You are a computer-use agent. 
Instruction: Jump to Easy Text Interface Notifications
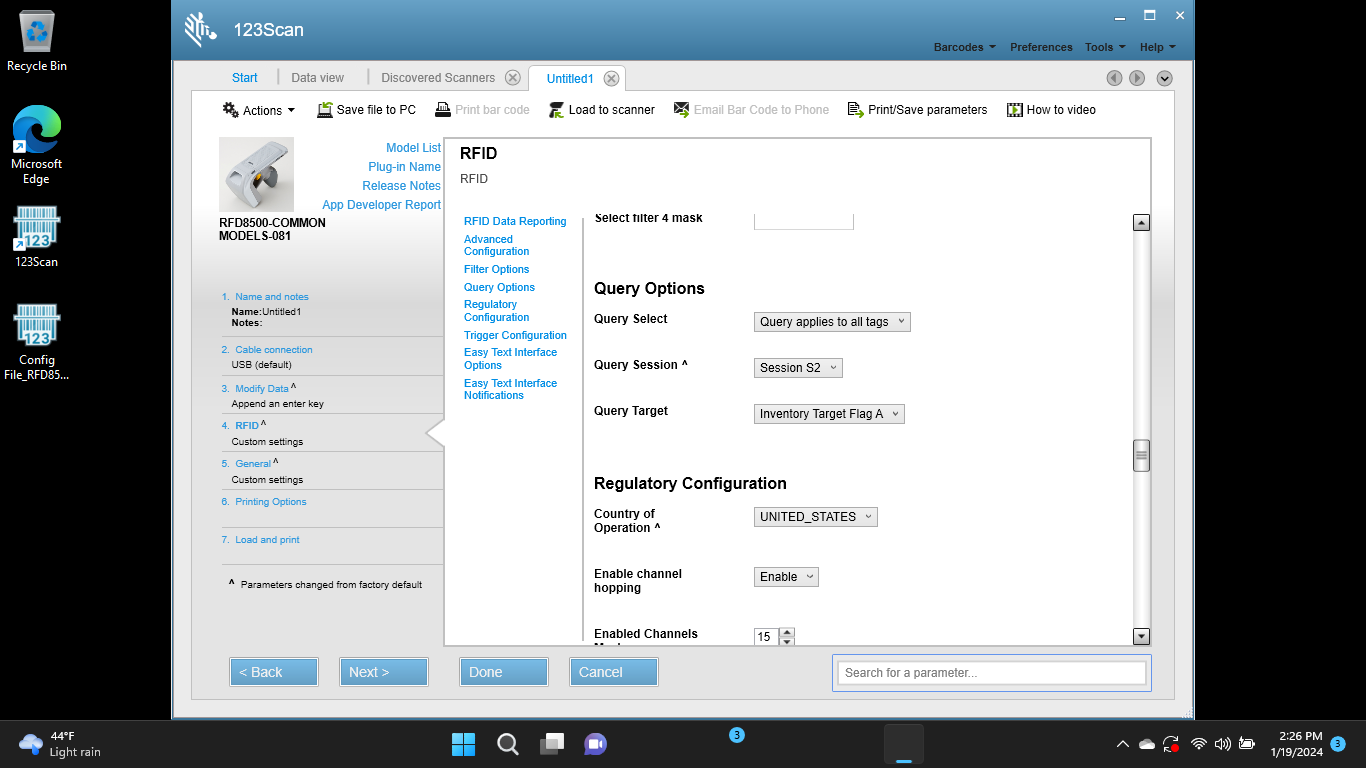[510, 390]
